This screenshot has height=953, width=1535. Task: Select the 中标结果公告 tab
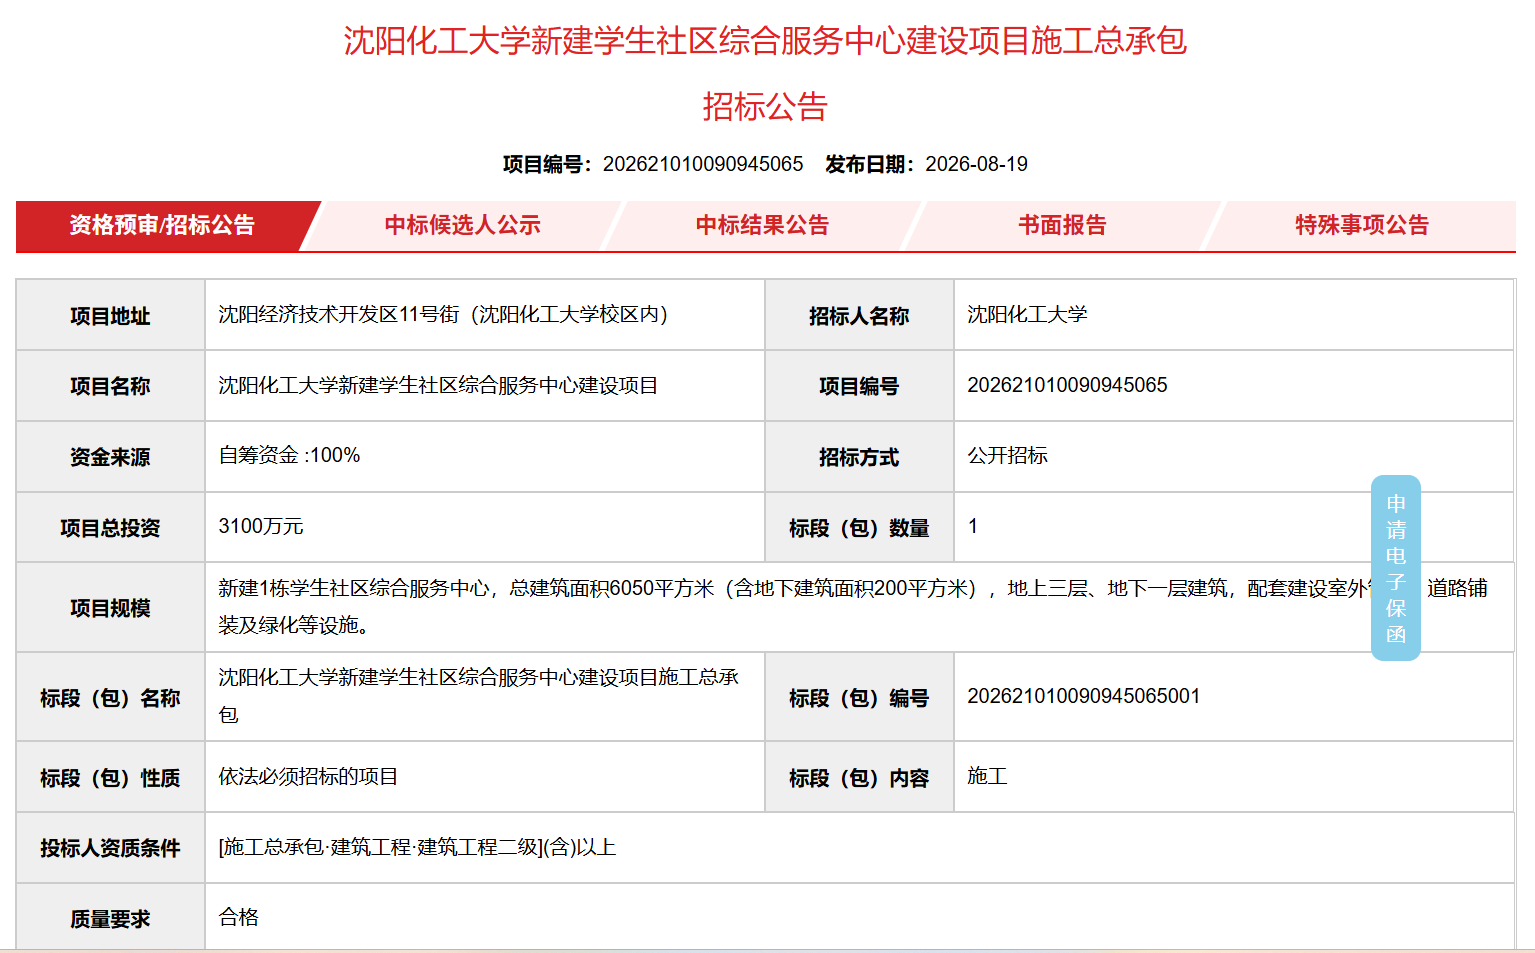(762, 226)
